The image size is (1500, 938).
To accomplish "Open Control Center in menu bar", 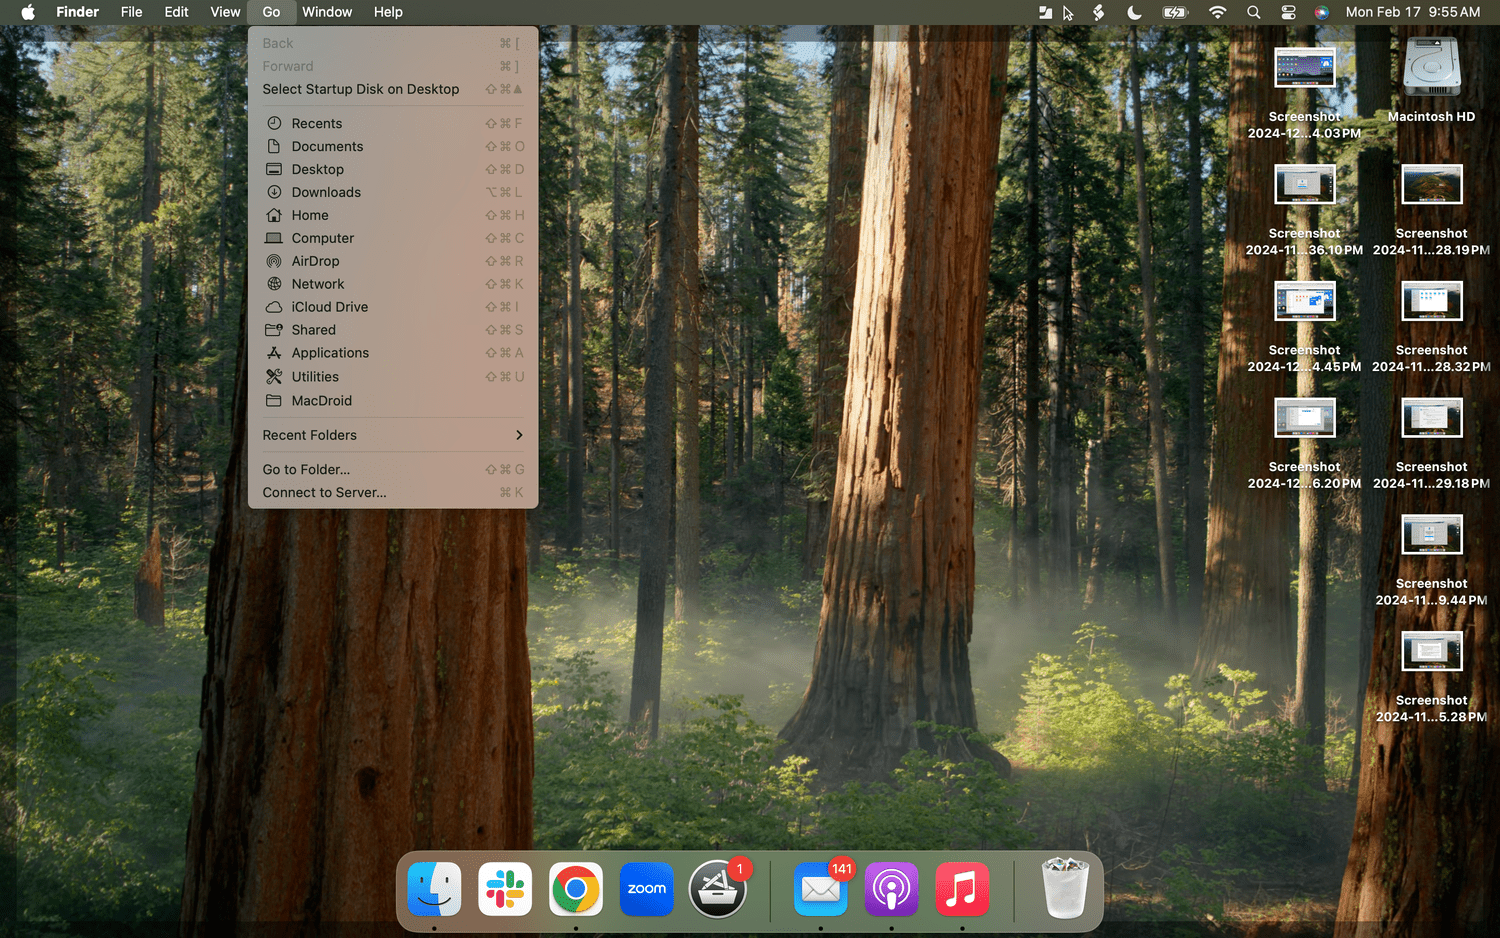I will pos(1288,12).
